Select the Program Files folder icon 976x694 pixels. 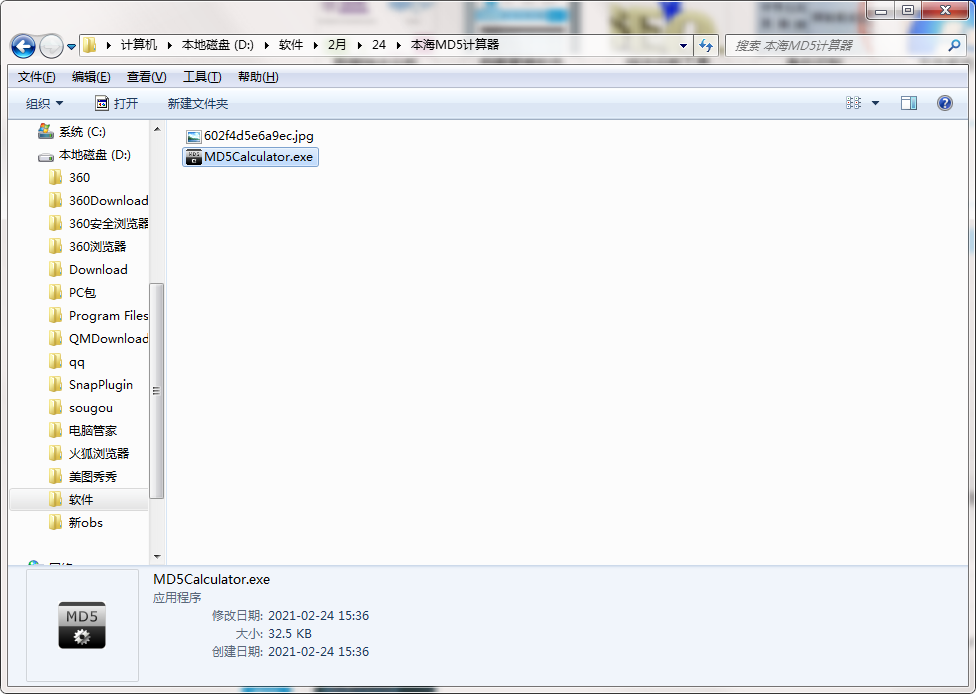(55, 316)
